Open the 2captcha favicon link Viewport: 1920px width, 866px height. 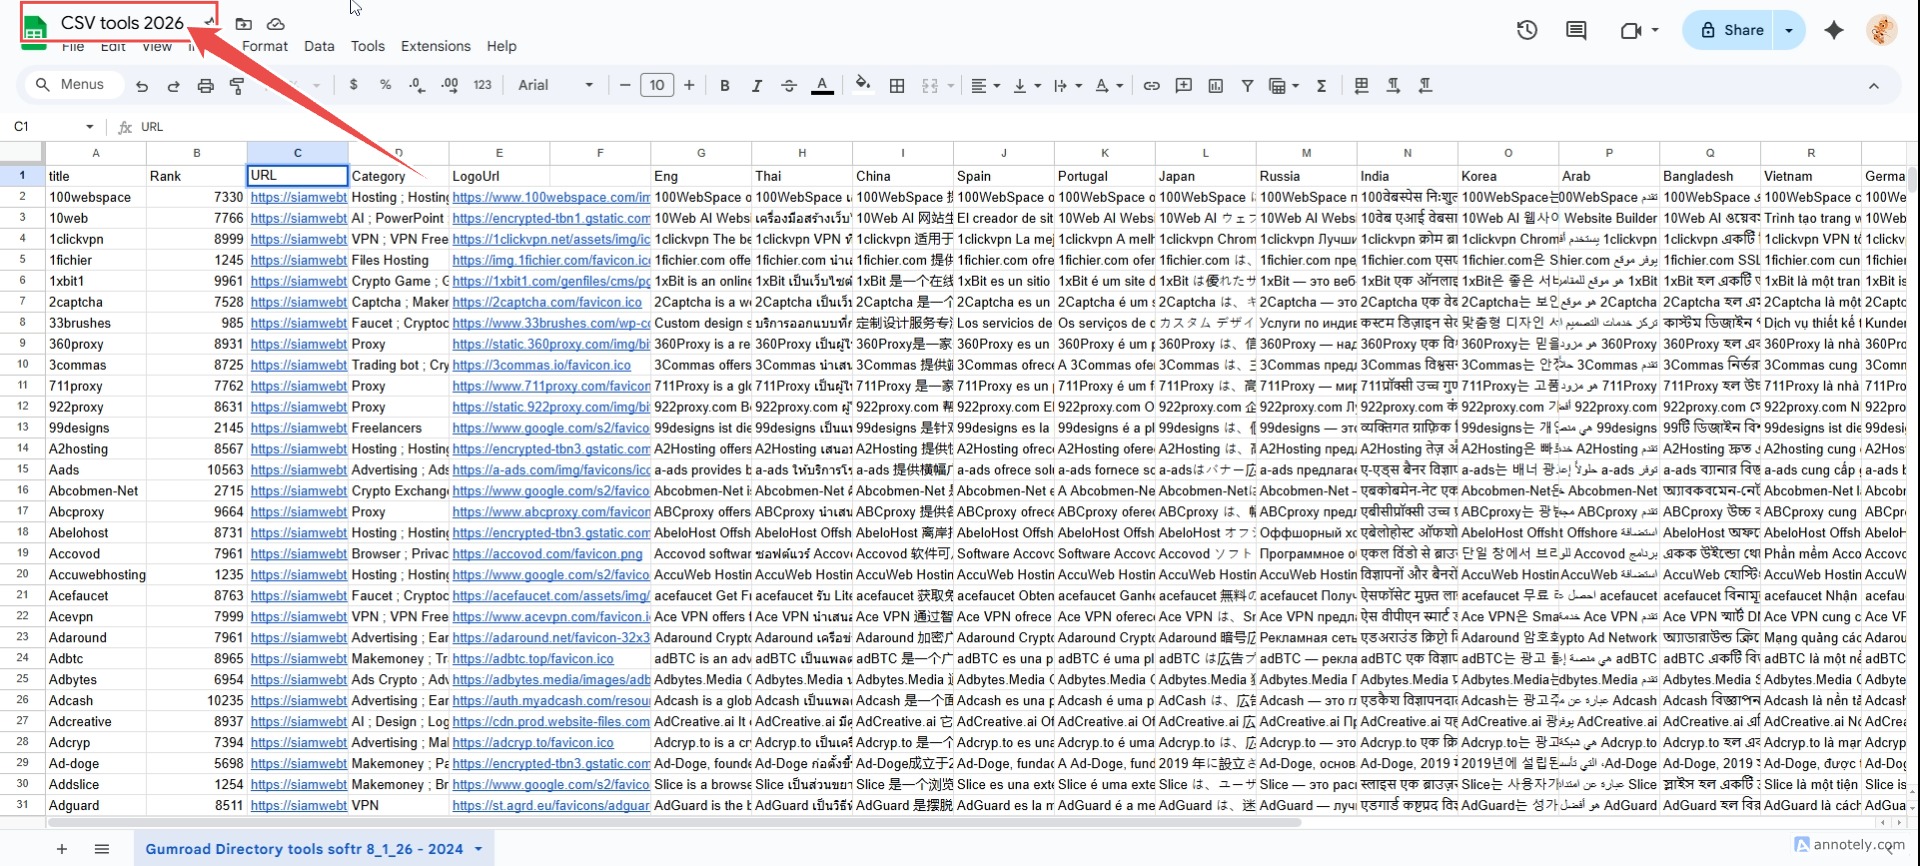click(x=547, y=302)
